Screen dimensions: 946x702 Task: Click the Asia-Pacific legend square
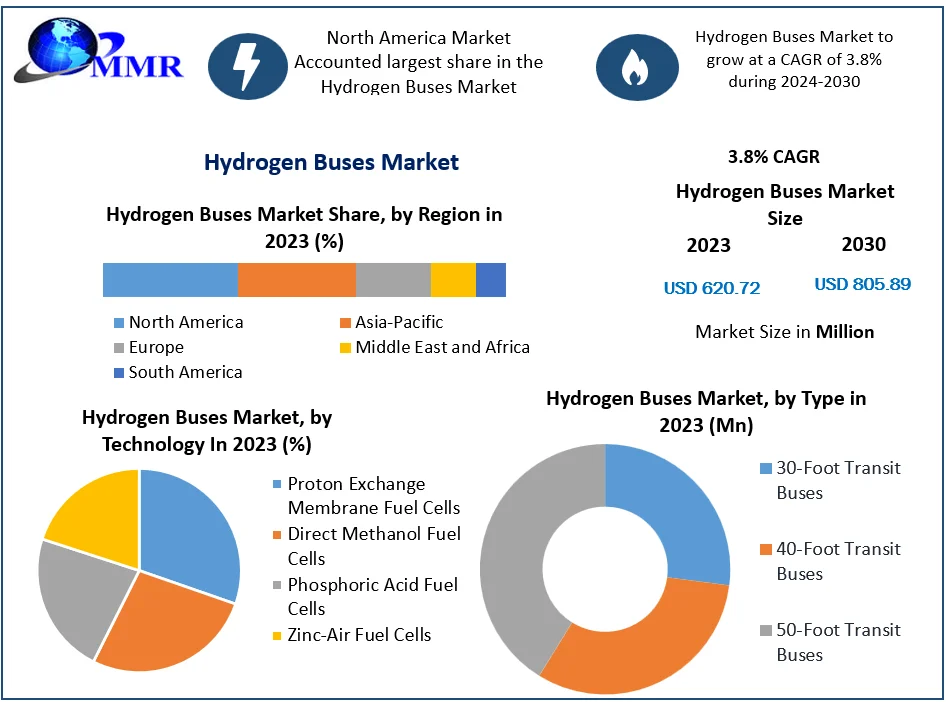(x=346, y=323)
